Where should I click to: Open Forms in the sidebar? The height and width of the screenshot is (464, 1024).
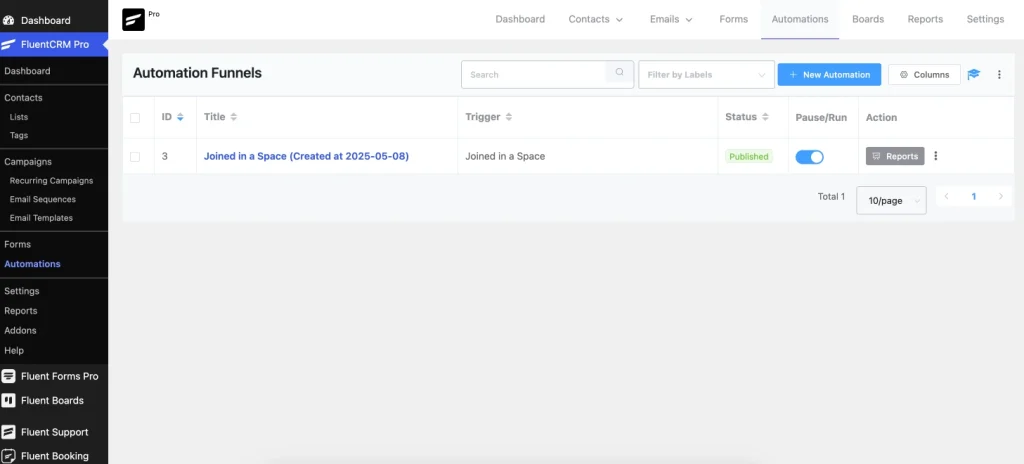pos(18,244)
